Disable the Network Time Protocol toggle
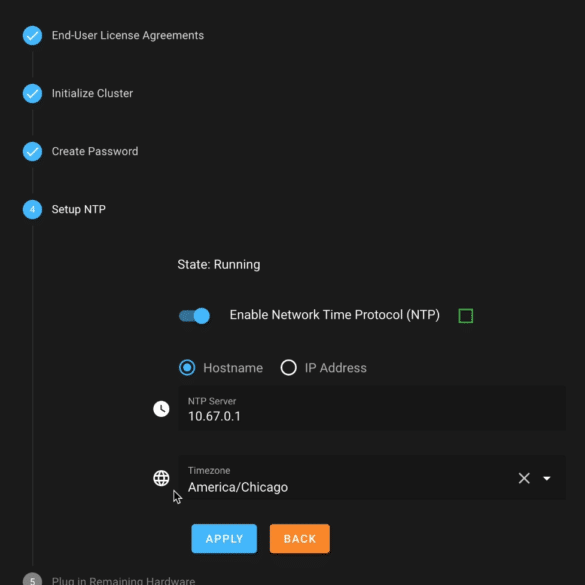 coord(194,316)
